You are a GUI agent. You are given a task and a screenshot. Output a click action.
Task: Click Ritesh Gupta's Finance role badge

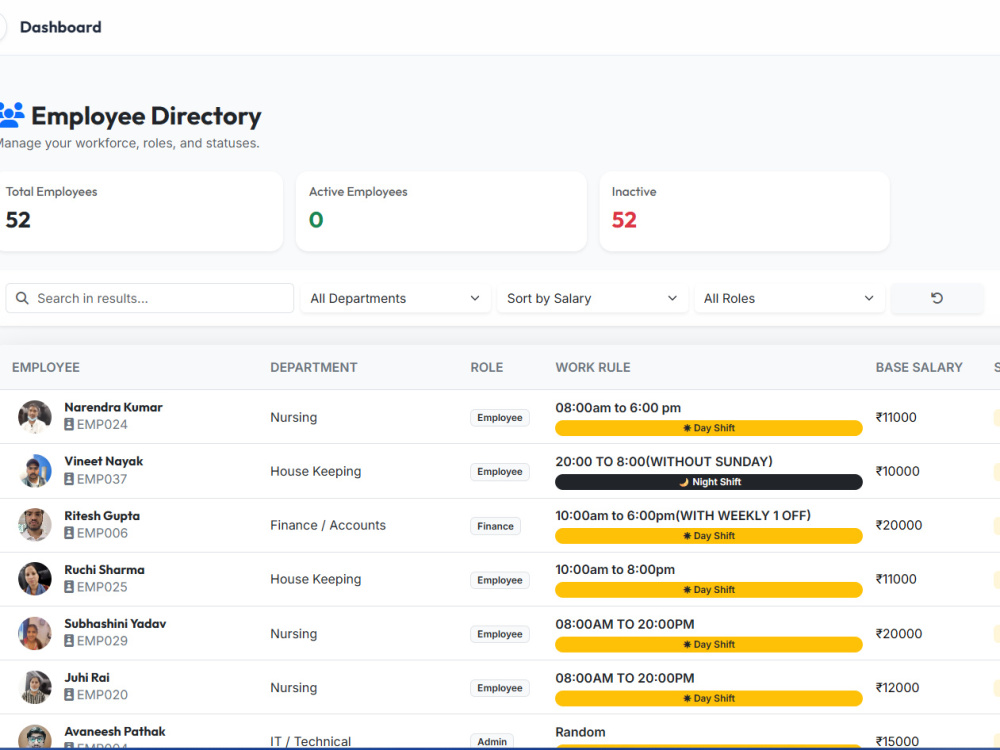click(496, 526)
